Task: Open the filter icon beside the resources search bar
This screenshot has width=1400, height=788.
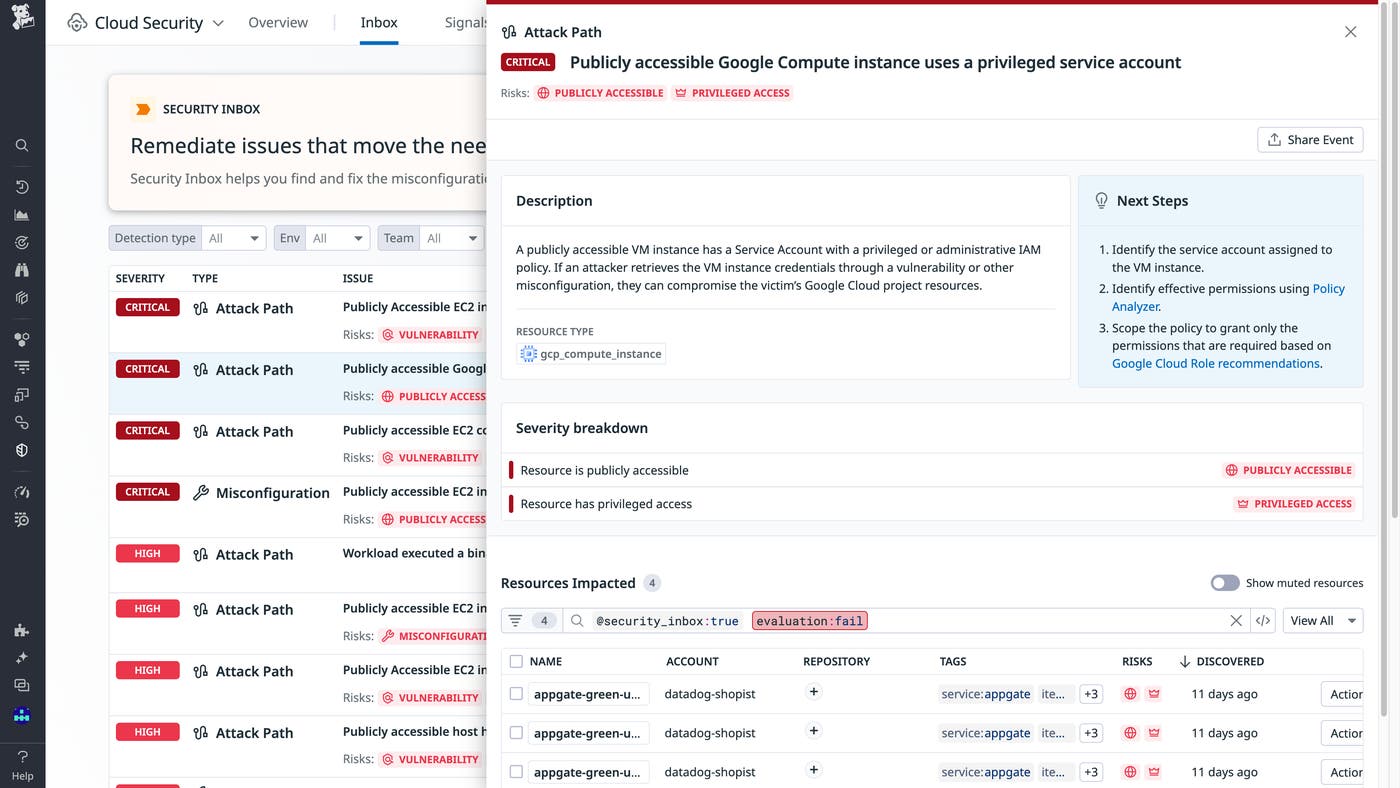Action: click(x=514, y=620)
